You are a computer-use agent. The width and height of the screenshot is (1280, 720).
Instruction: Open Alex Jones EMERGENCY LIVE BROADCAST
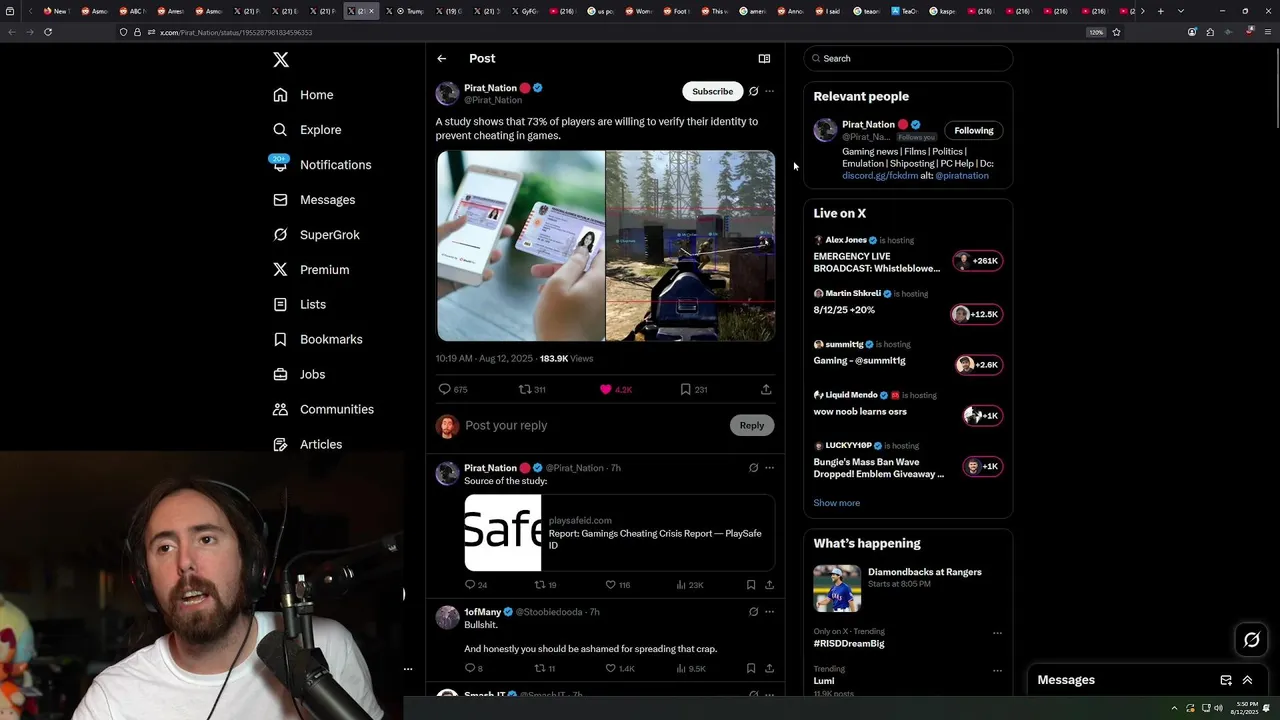tap(908, 255)
